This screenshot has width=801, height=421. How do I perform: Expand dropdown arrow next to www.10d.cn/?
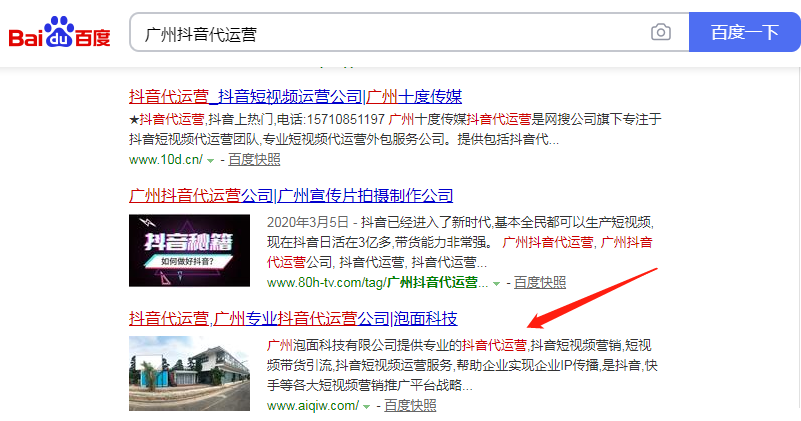210,160
